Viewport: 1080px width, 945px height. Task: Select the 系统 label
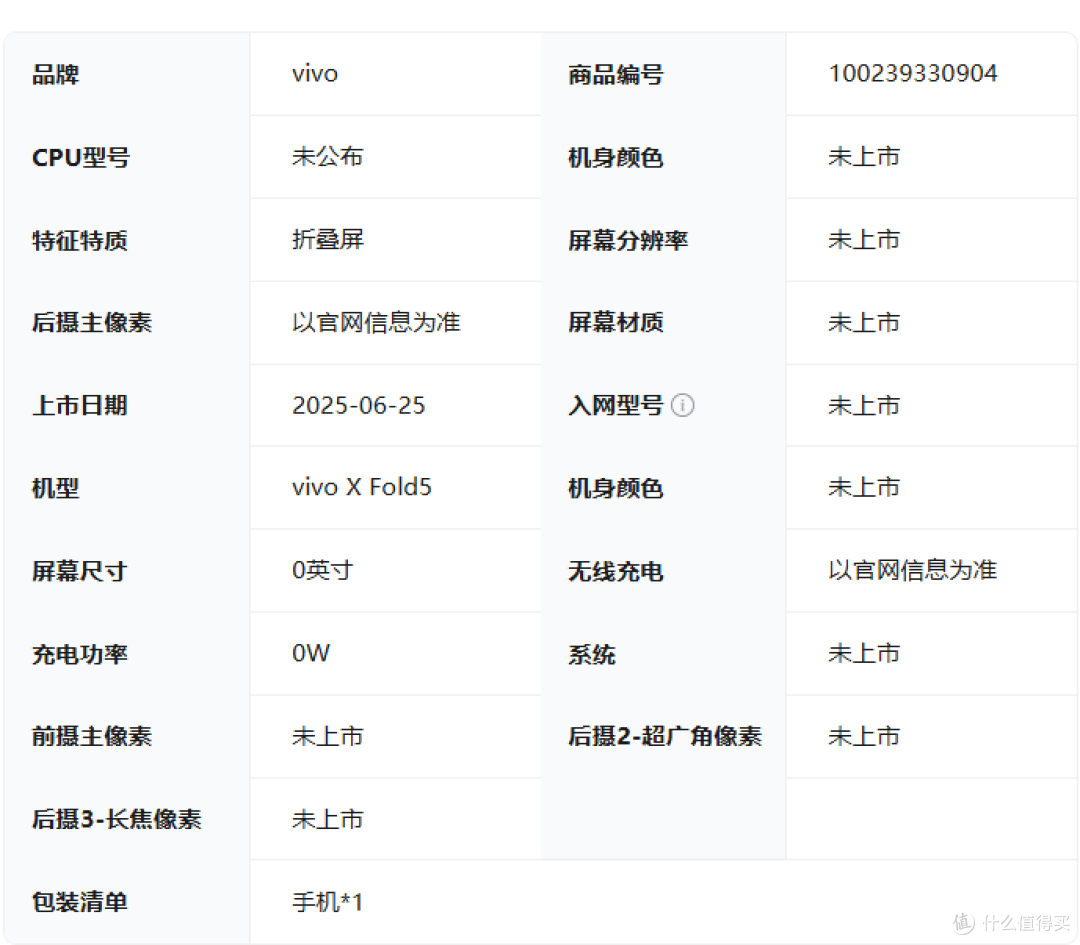tap(591, 654)
